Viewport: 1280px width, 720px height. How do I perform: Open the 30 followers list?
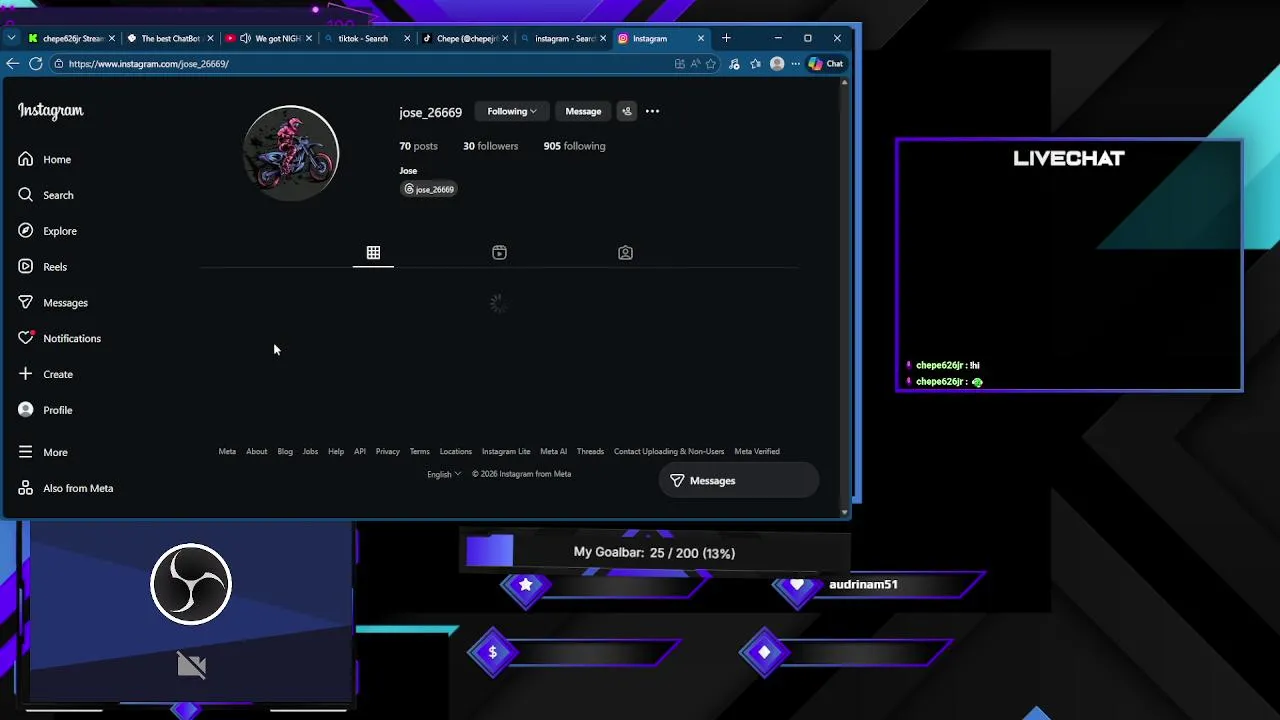click(490, 146)
